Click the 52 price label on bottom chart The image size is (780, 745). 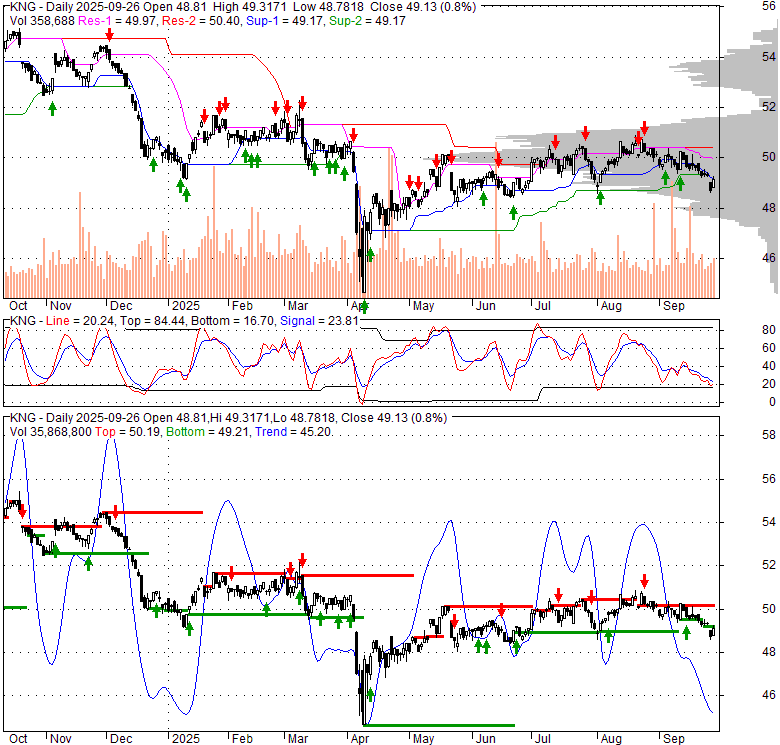click(x=769, y=565)
